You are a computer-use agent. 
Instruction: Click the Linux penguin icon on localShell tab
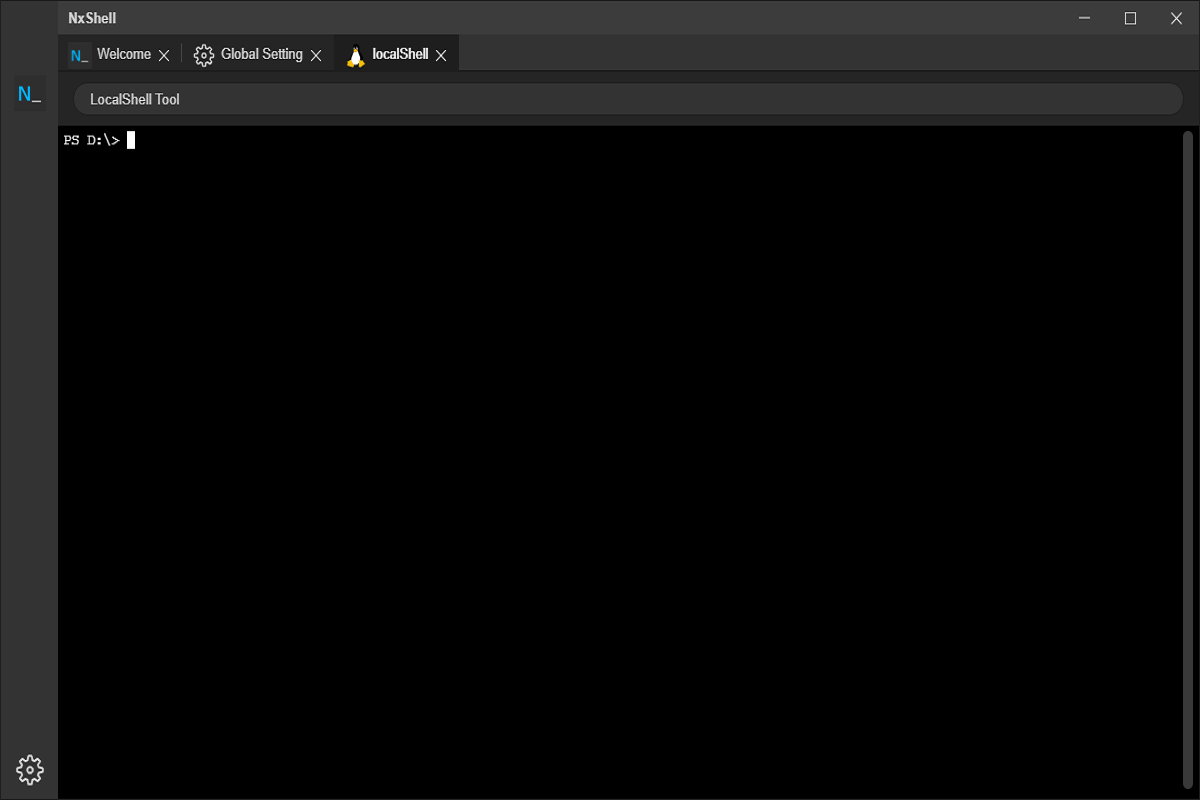[356, 55]
